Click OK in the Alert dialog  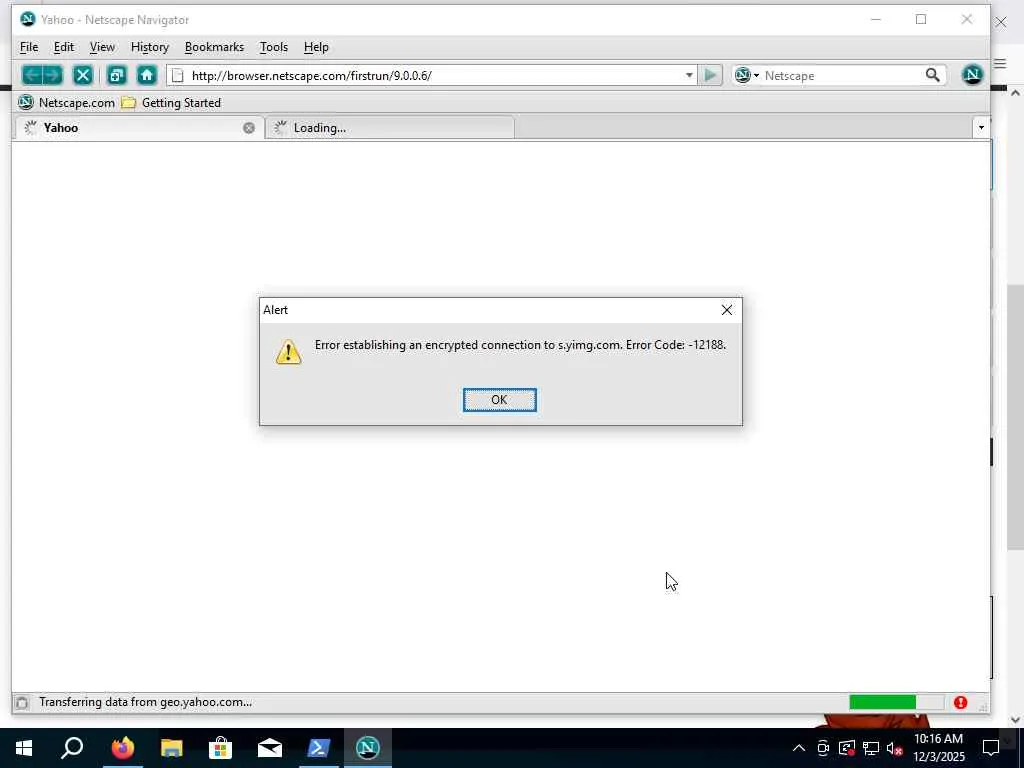pos(500,400)
